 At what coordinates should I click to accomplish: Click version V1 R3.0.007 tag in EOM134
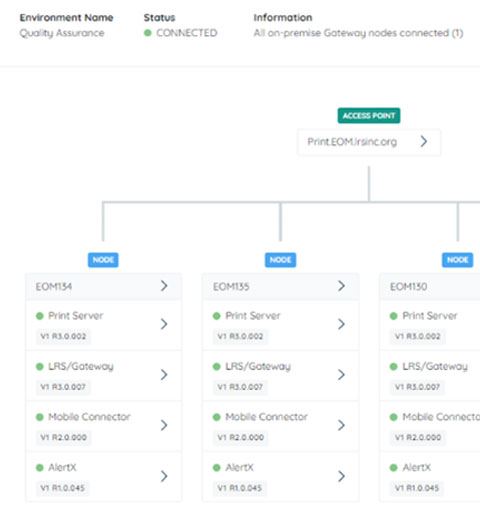pos(63,387)
